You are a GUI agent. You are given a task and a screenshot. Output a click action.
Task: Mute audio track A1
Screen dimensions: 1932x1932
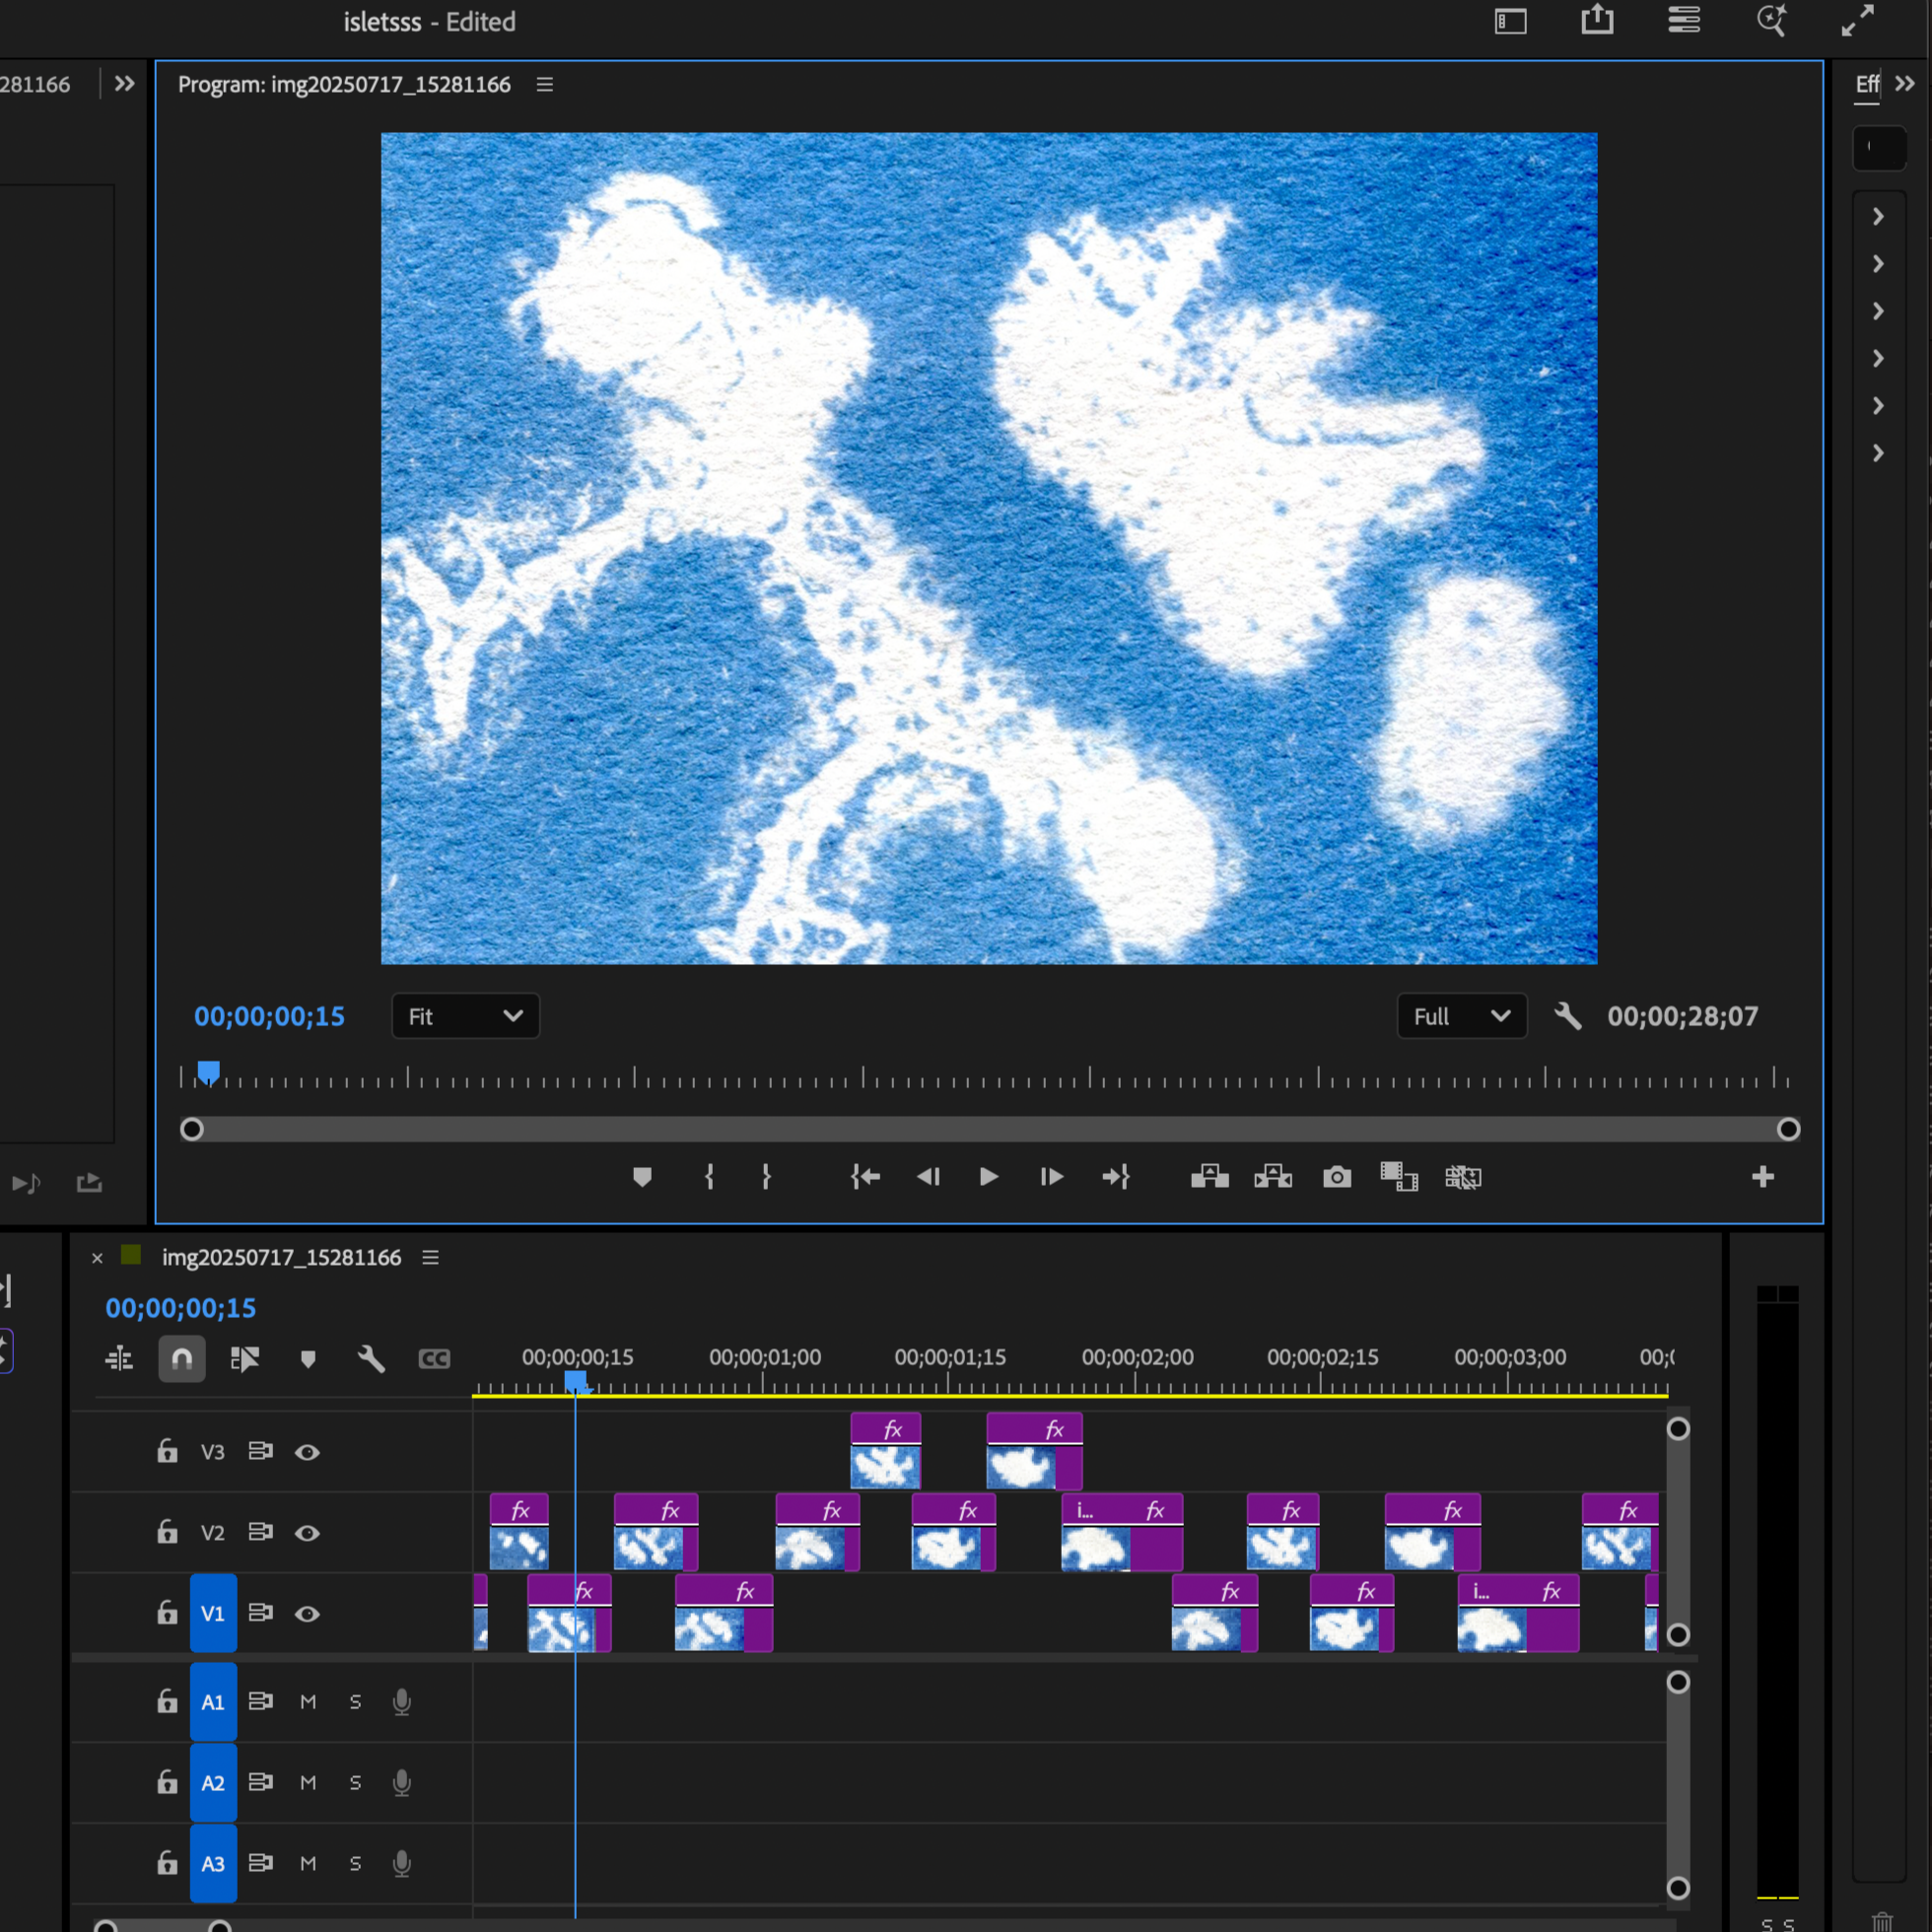308,1702
